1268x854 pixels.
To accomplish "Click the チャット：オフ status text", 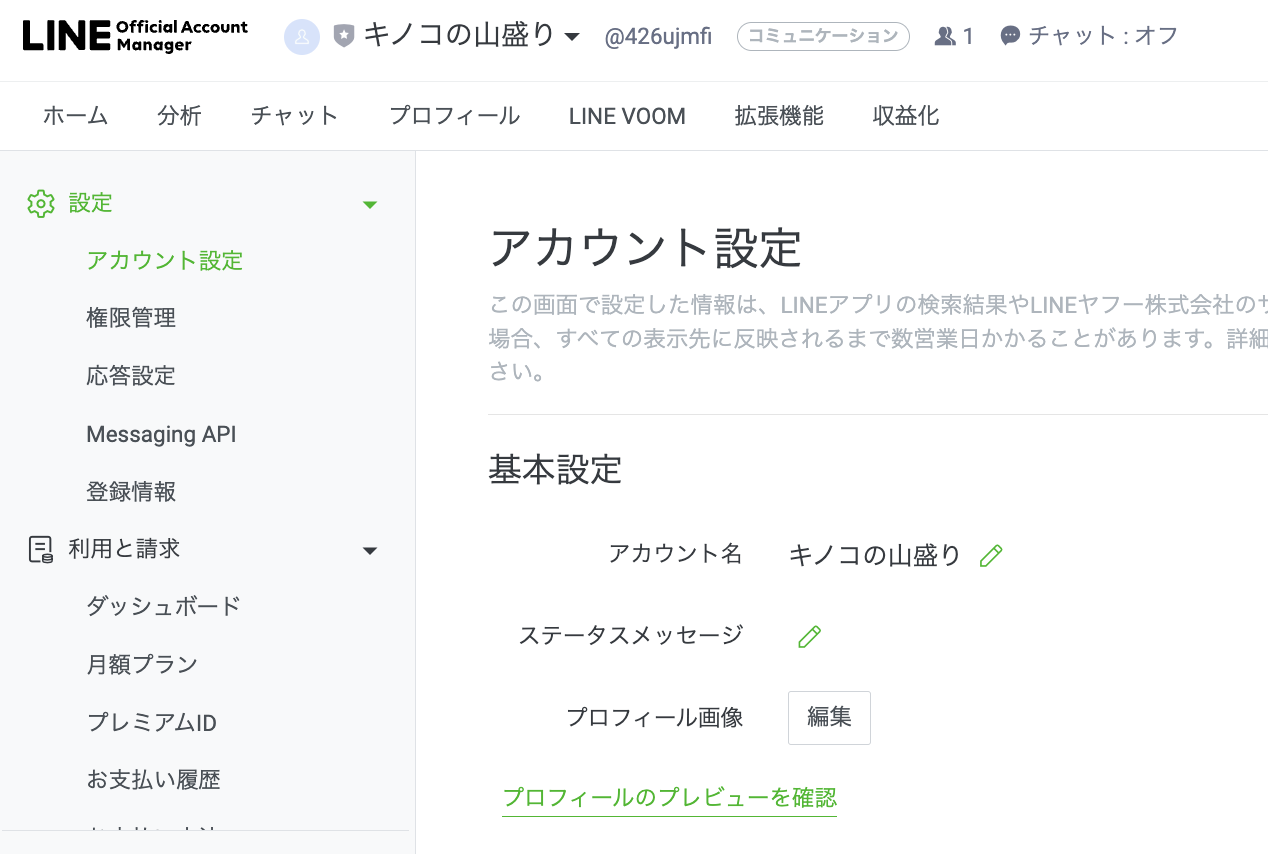I will [x=1103, y=37].
